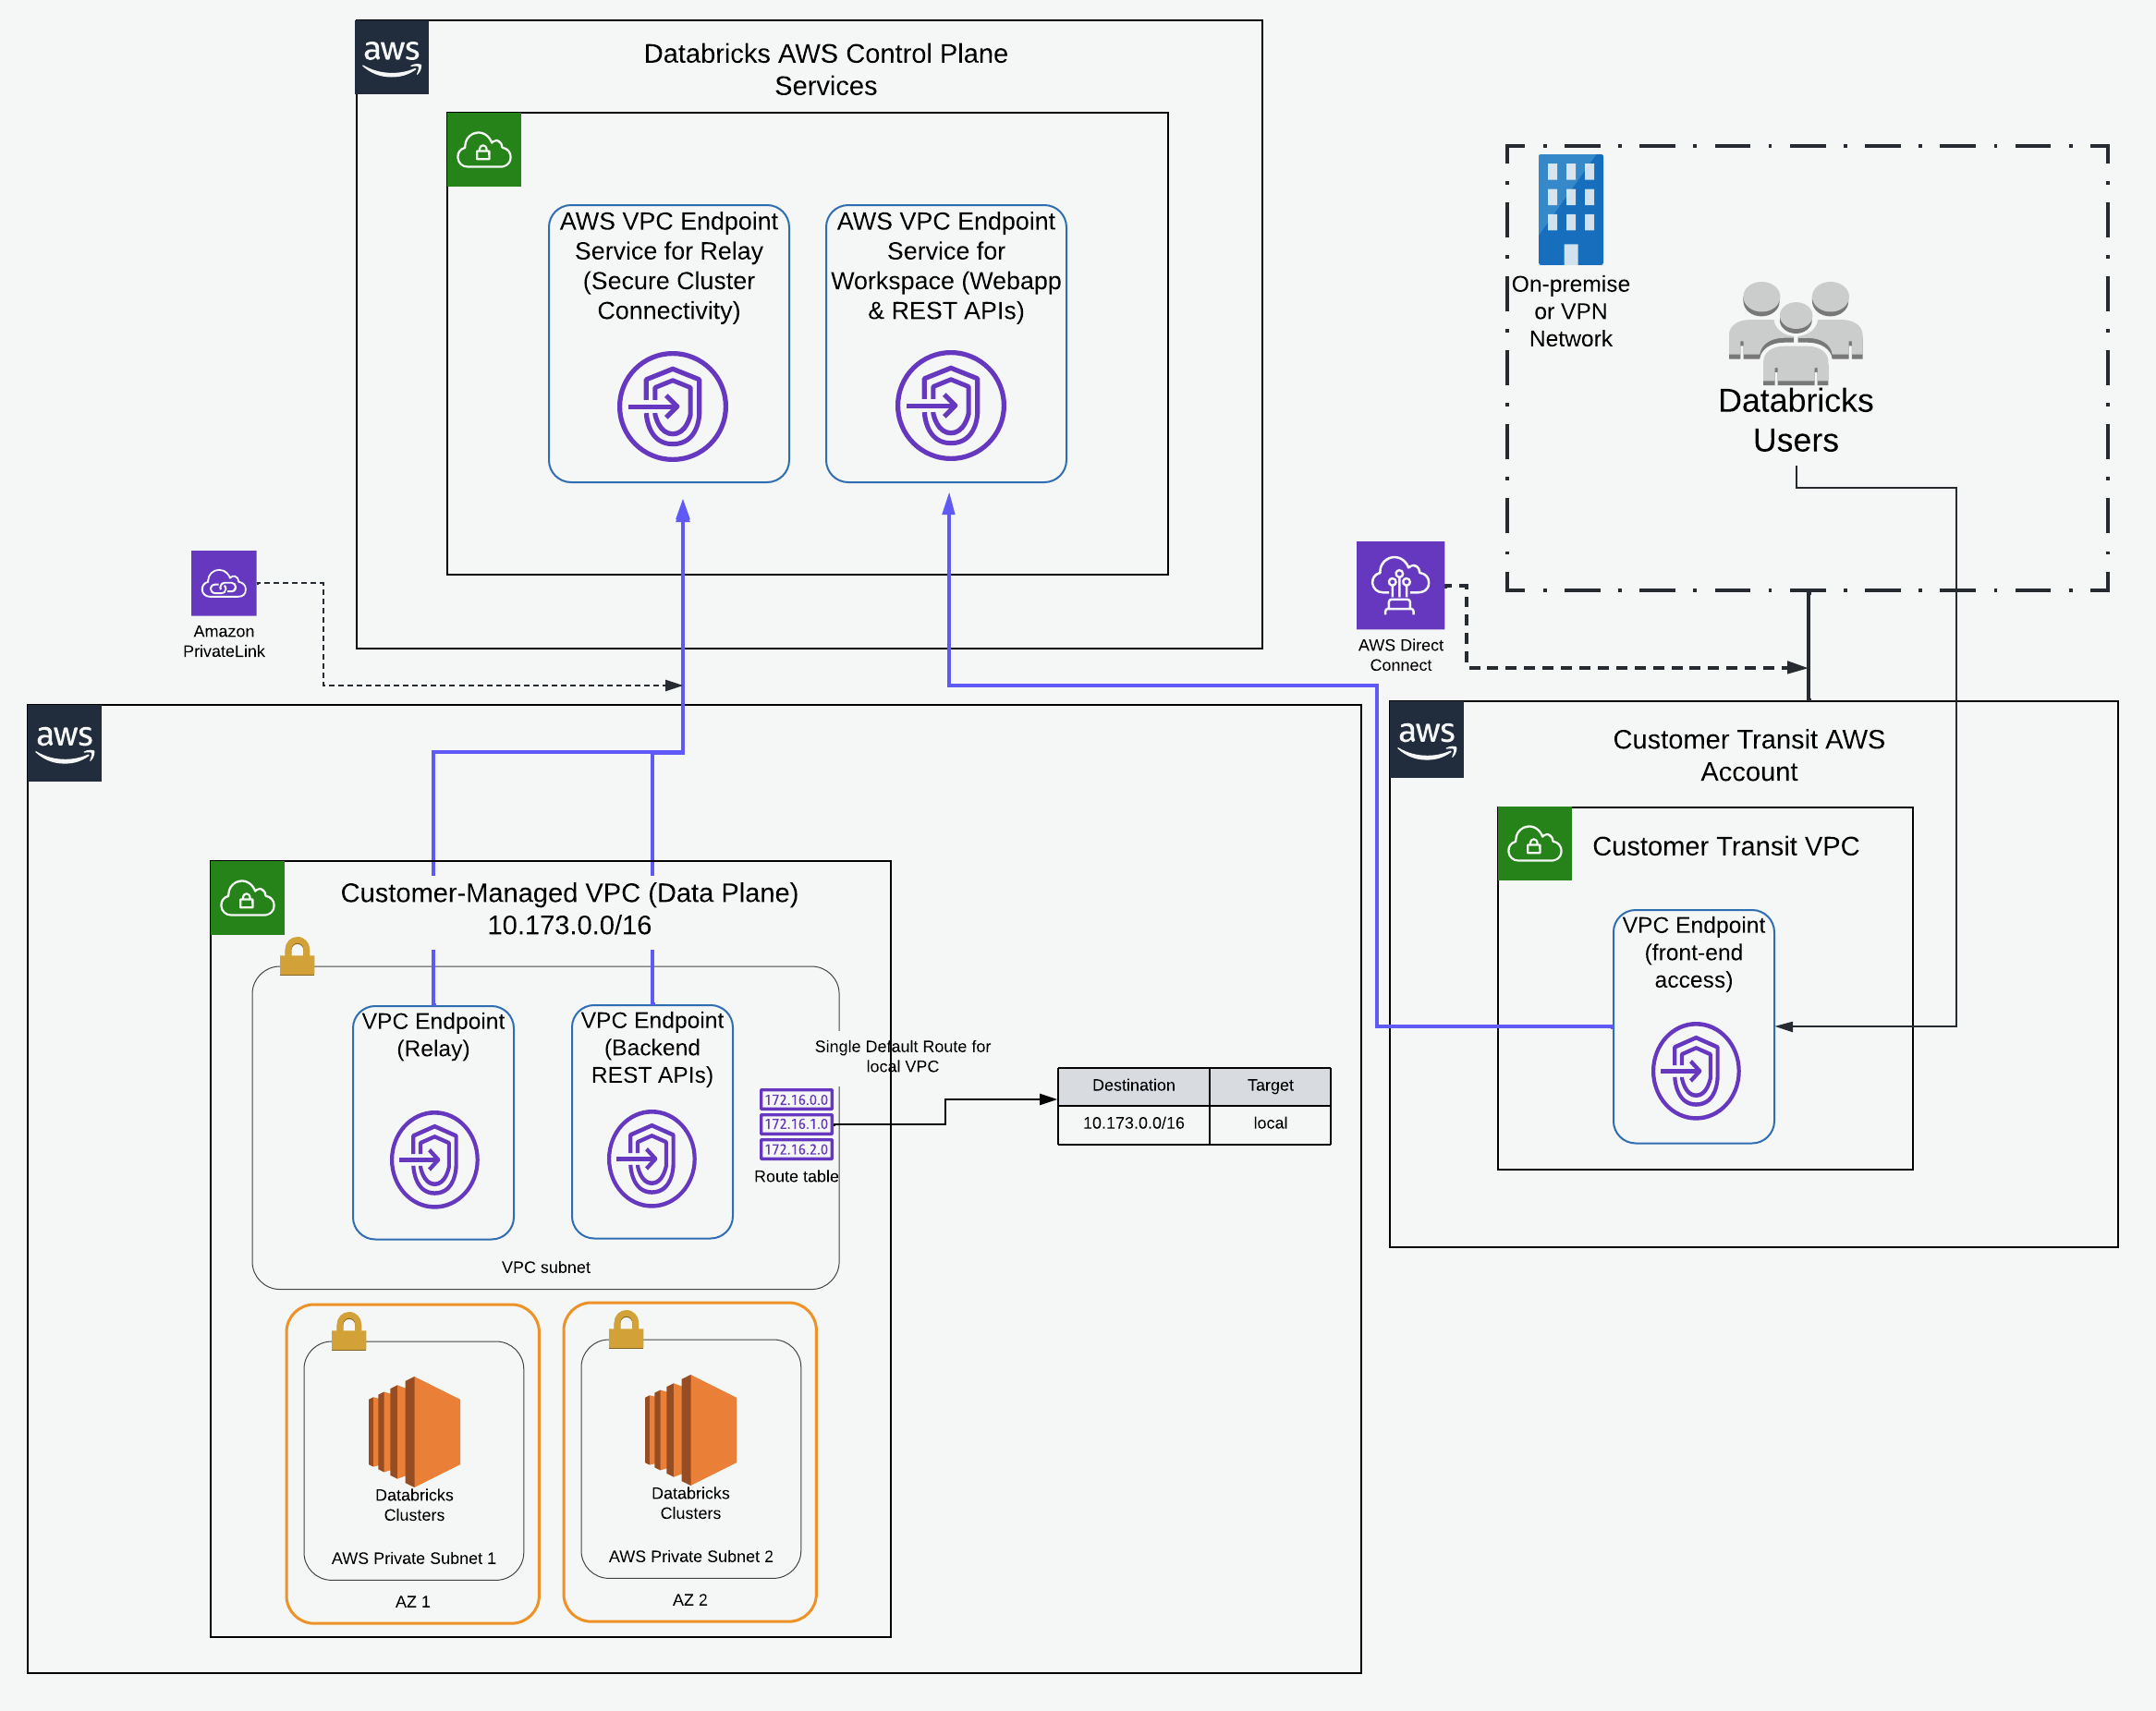Click the 'VPC Endpoint (Relay)' label
Viewport: 2156px width, 1711px height.
[433, 1034]
